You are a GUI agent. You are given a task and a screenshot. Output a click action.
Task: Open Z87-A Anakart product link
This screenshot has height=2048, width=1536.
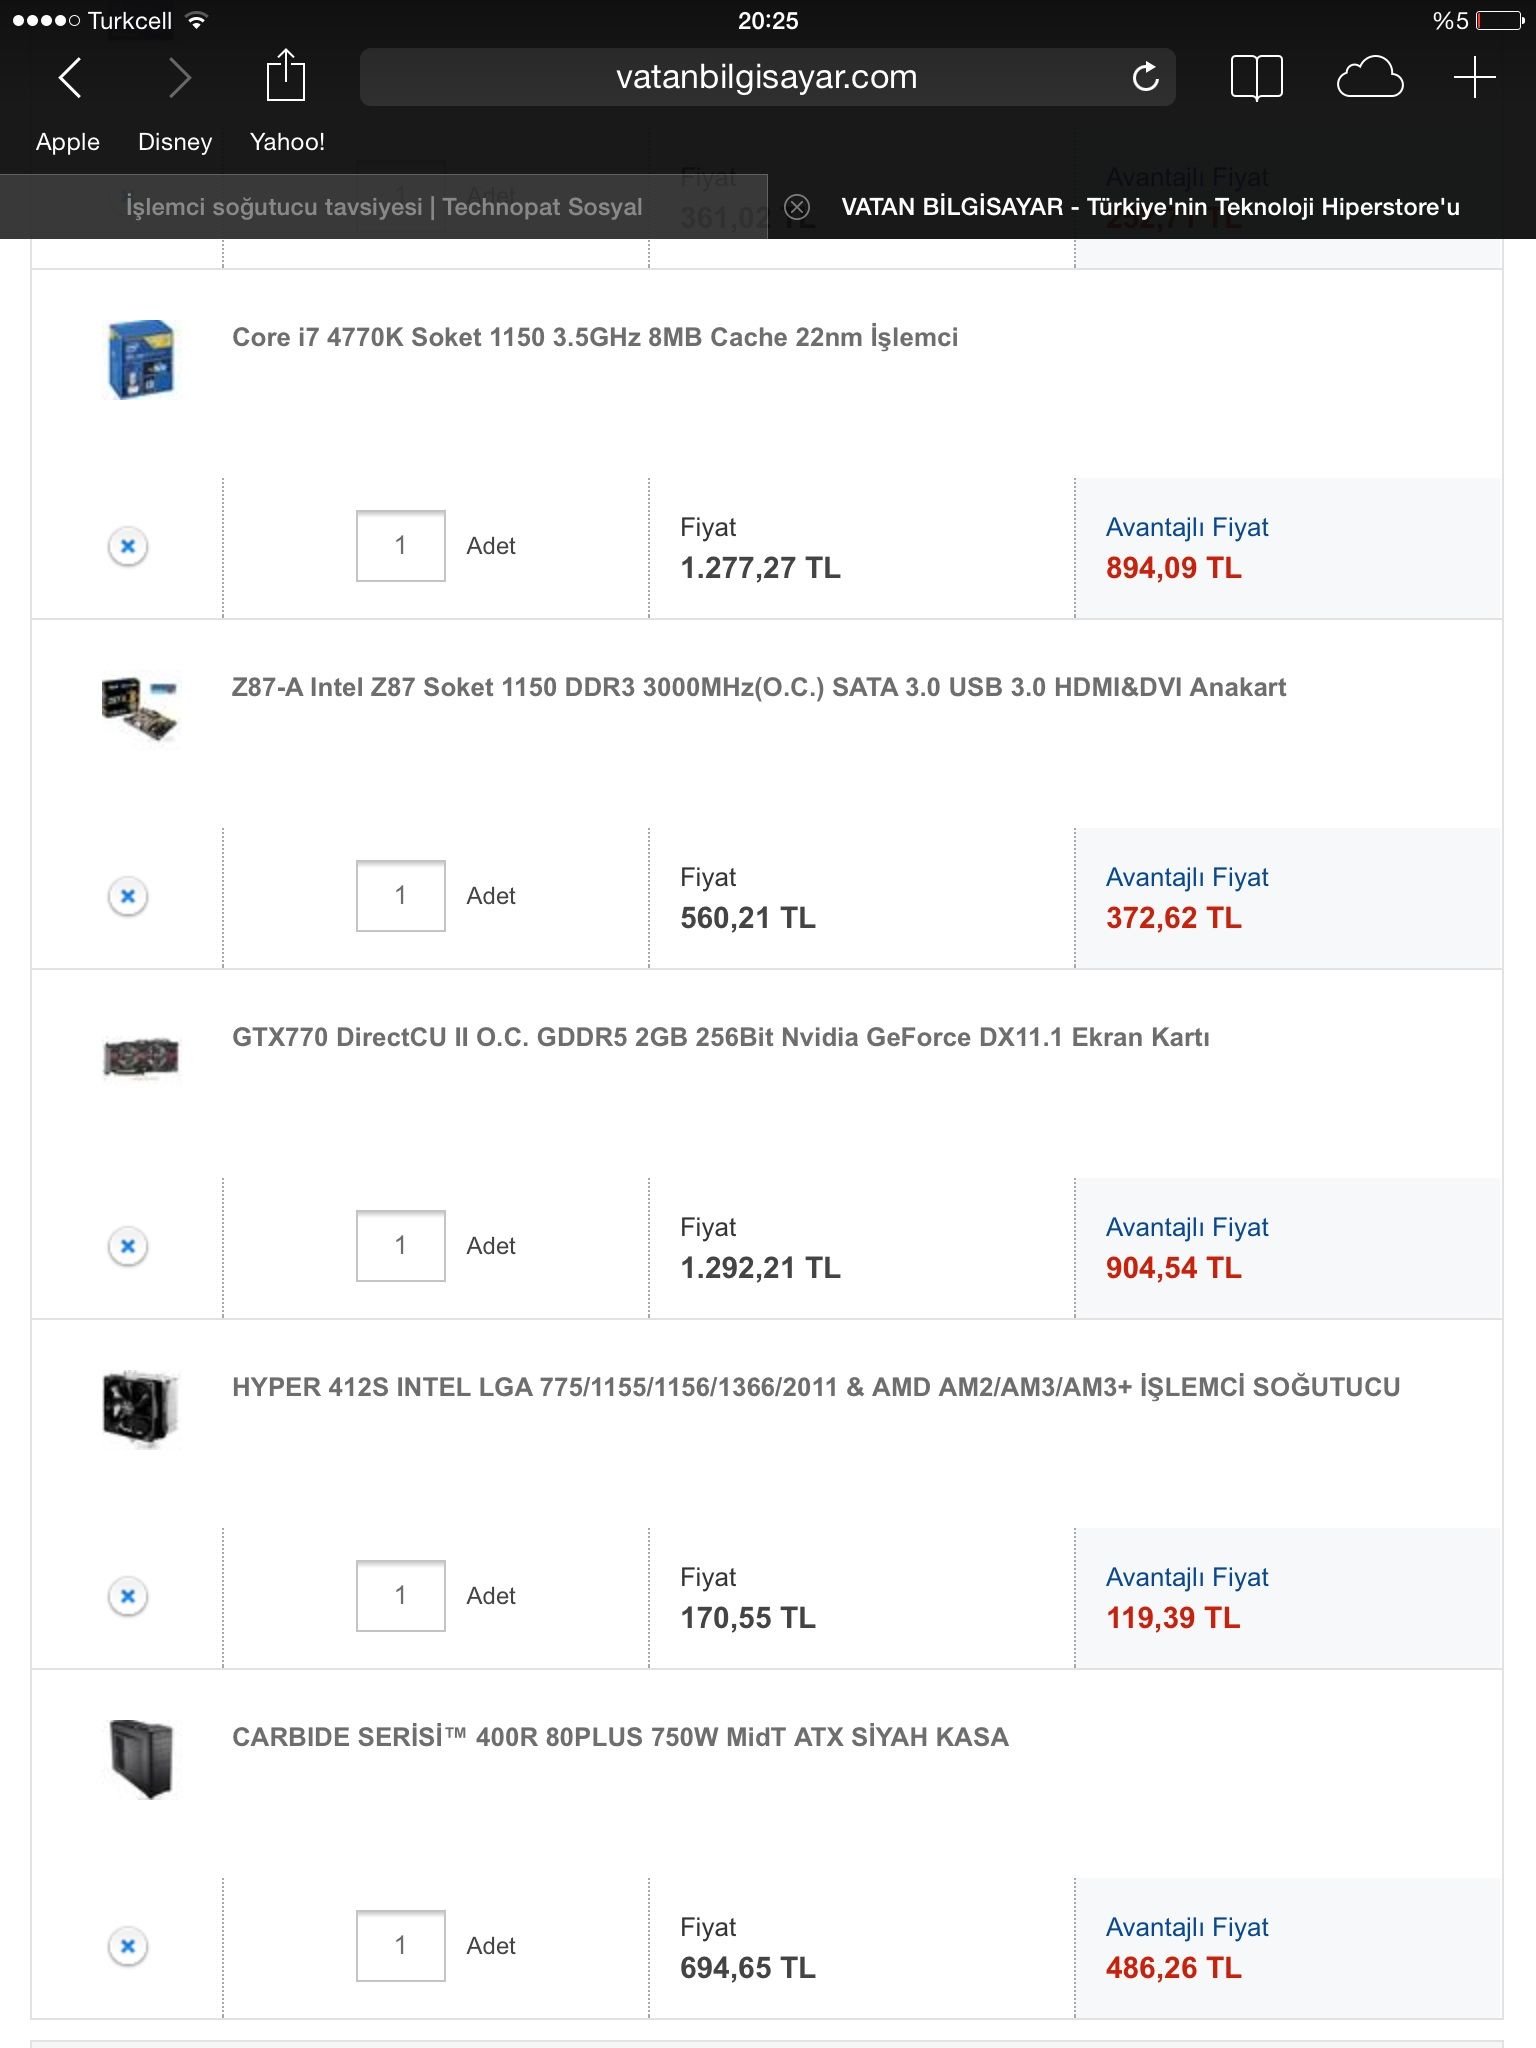(x=758, y=687)
